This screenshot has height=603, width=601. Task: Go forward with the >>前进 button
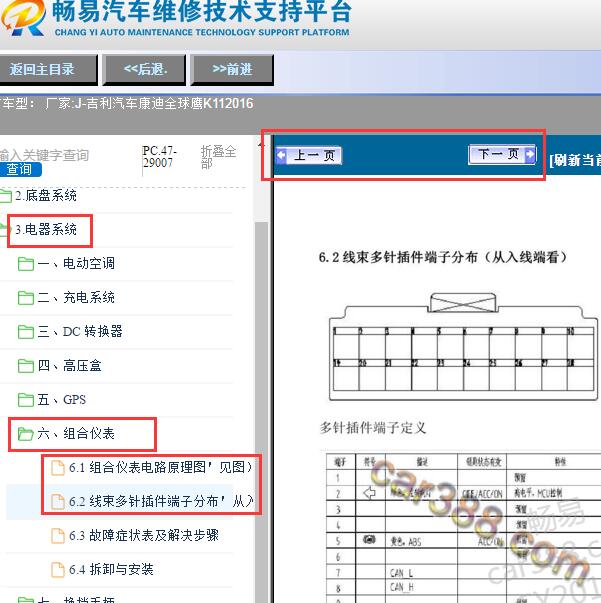coord(232,70)
